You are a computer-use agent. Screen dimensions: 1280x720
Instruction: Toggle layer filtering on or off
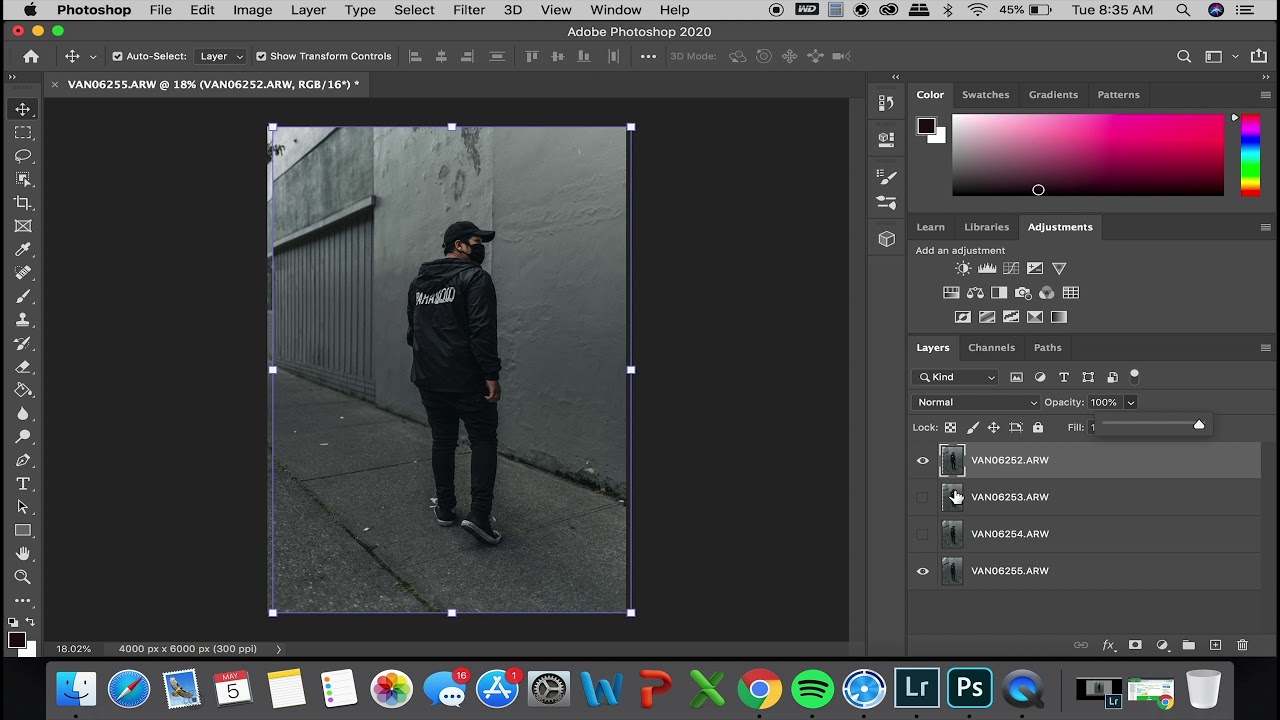[1135, 376]
